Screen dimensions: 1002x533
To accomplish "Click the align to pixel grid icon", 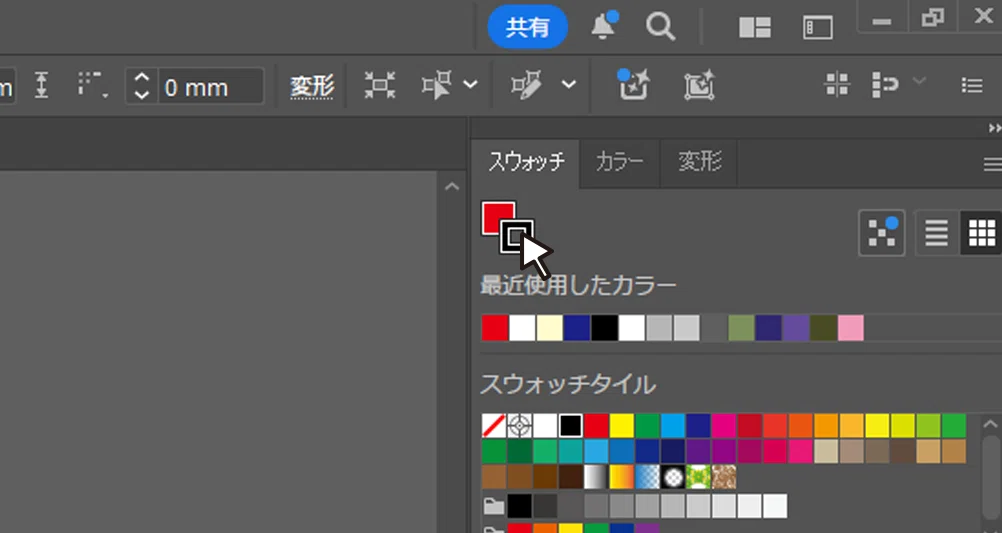I will [836, 84].
